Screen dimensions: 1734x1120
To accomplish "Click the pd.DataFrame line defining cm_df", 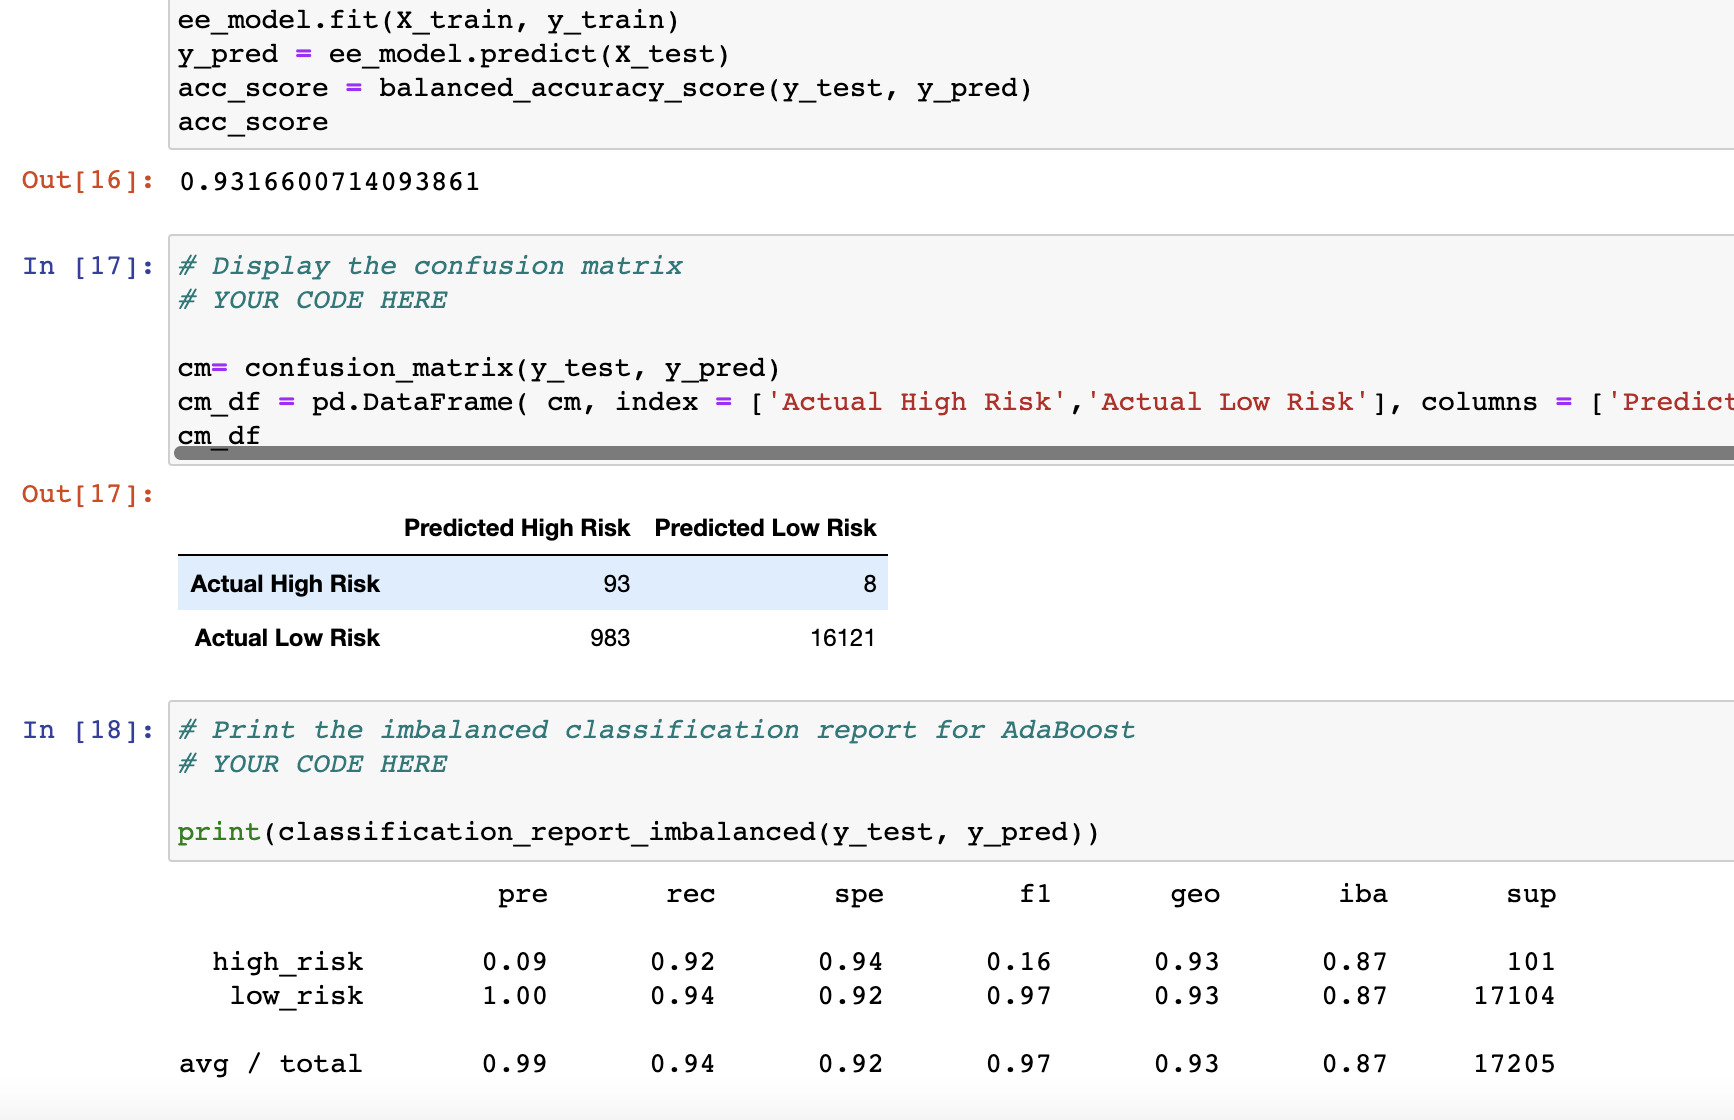I will tap(956, 402).
